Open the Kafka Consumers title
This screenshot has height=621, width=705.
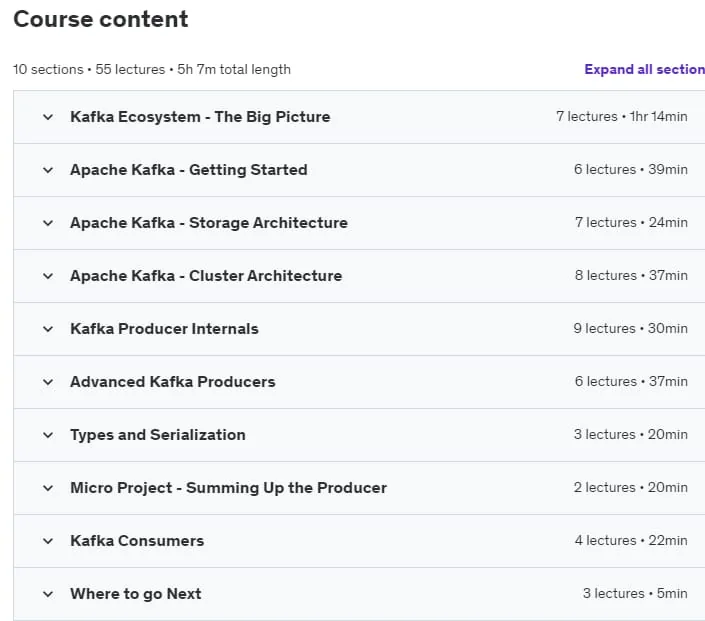137,541
